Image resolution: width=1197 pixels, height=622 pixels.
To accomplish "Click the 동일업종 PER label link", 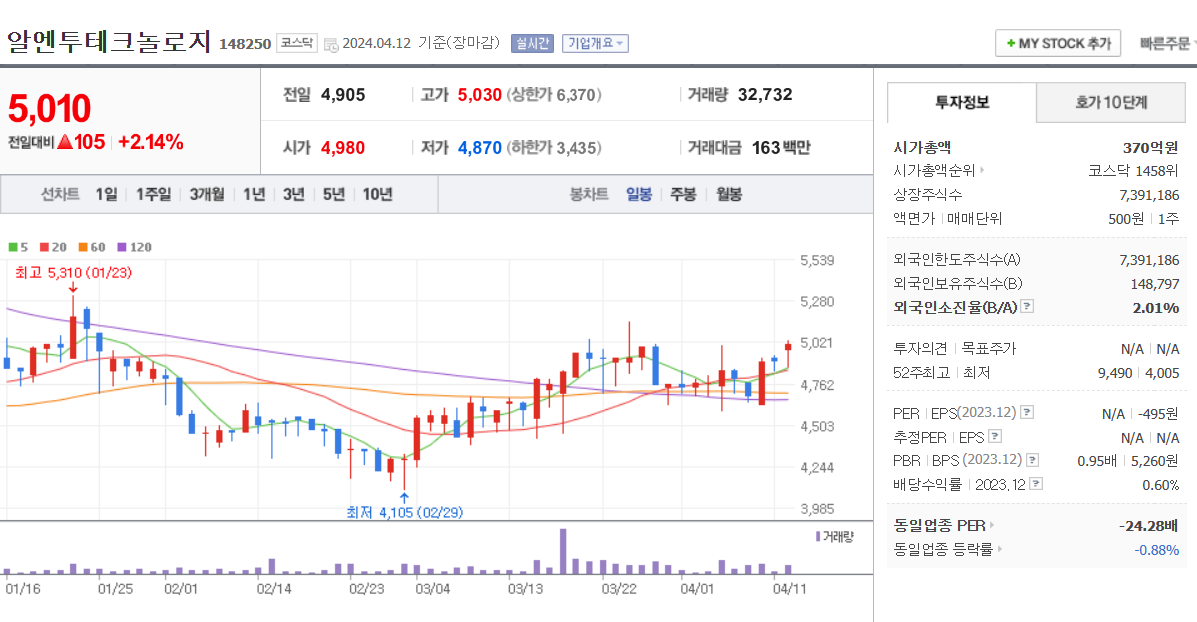I will coord(939,525).
